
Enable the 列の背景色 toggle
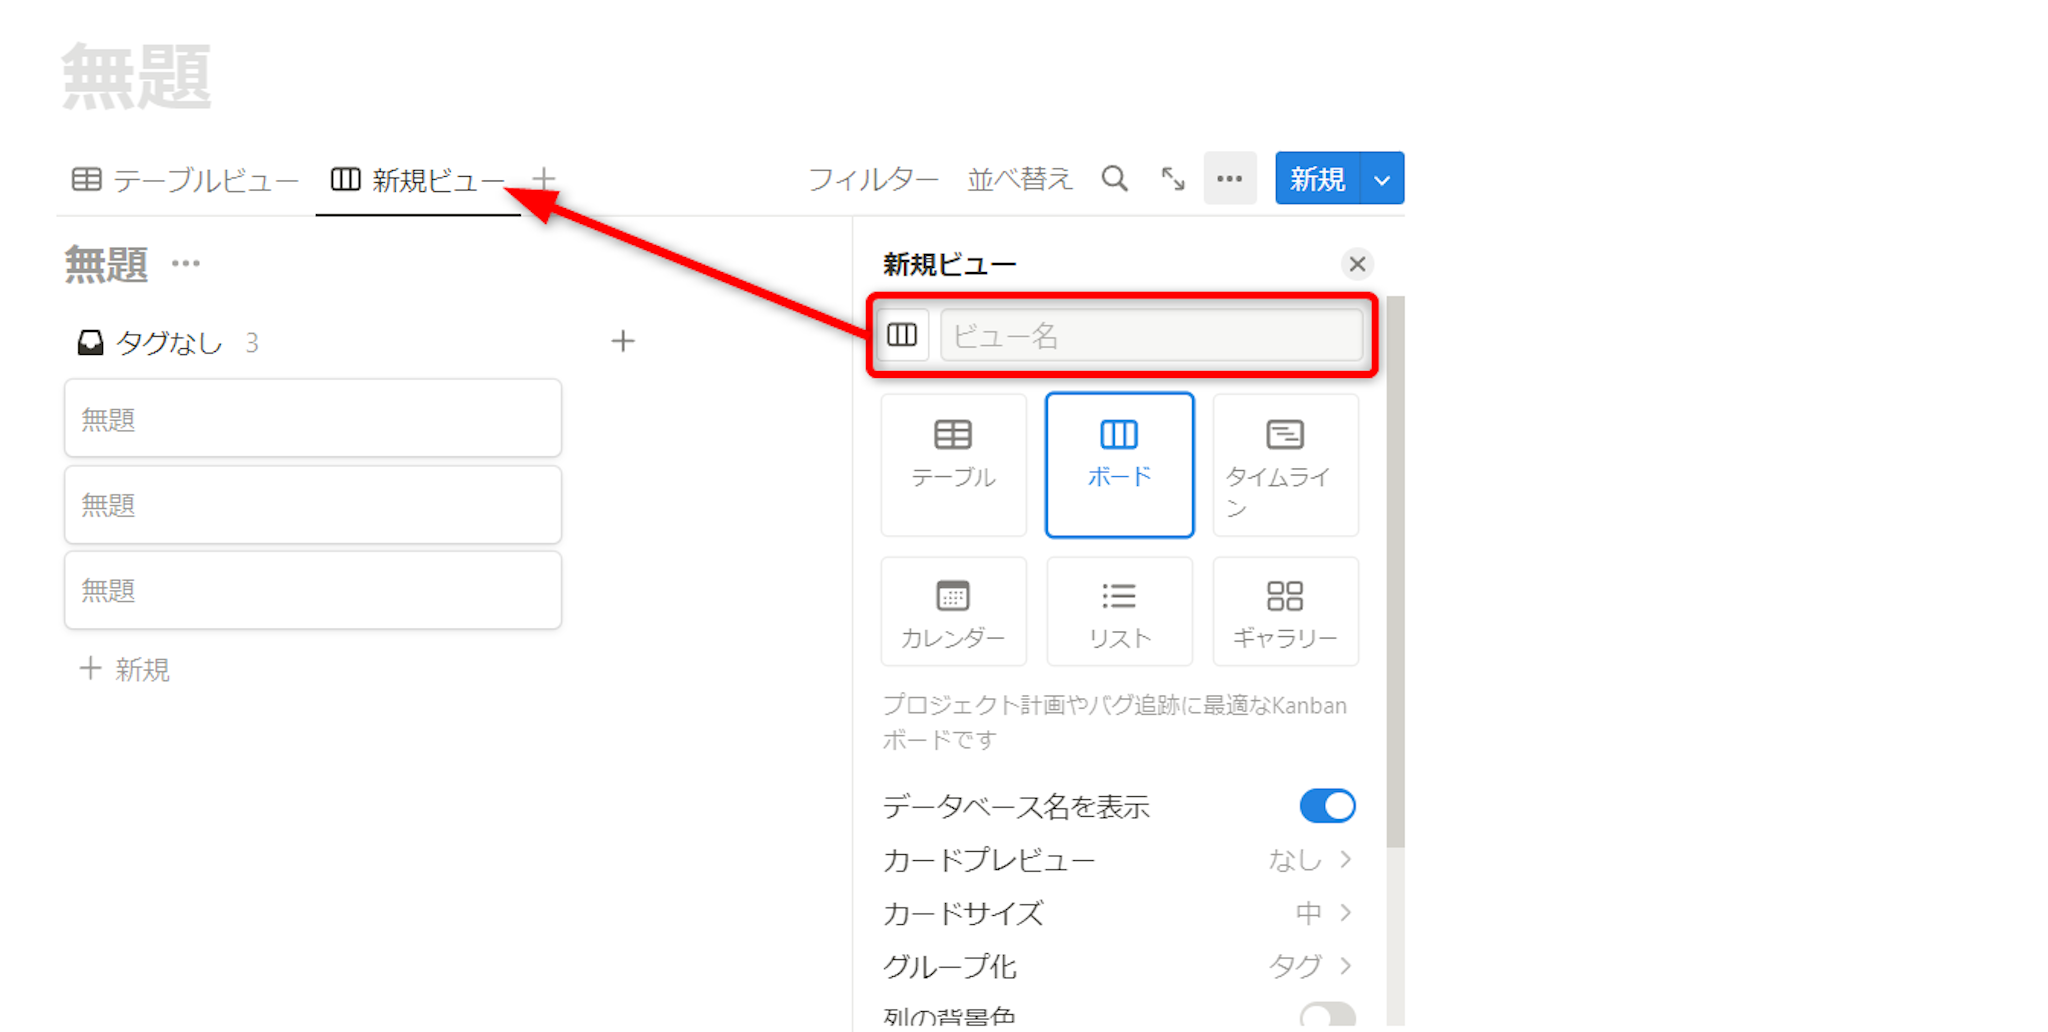click(x=1327, y=1016)
